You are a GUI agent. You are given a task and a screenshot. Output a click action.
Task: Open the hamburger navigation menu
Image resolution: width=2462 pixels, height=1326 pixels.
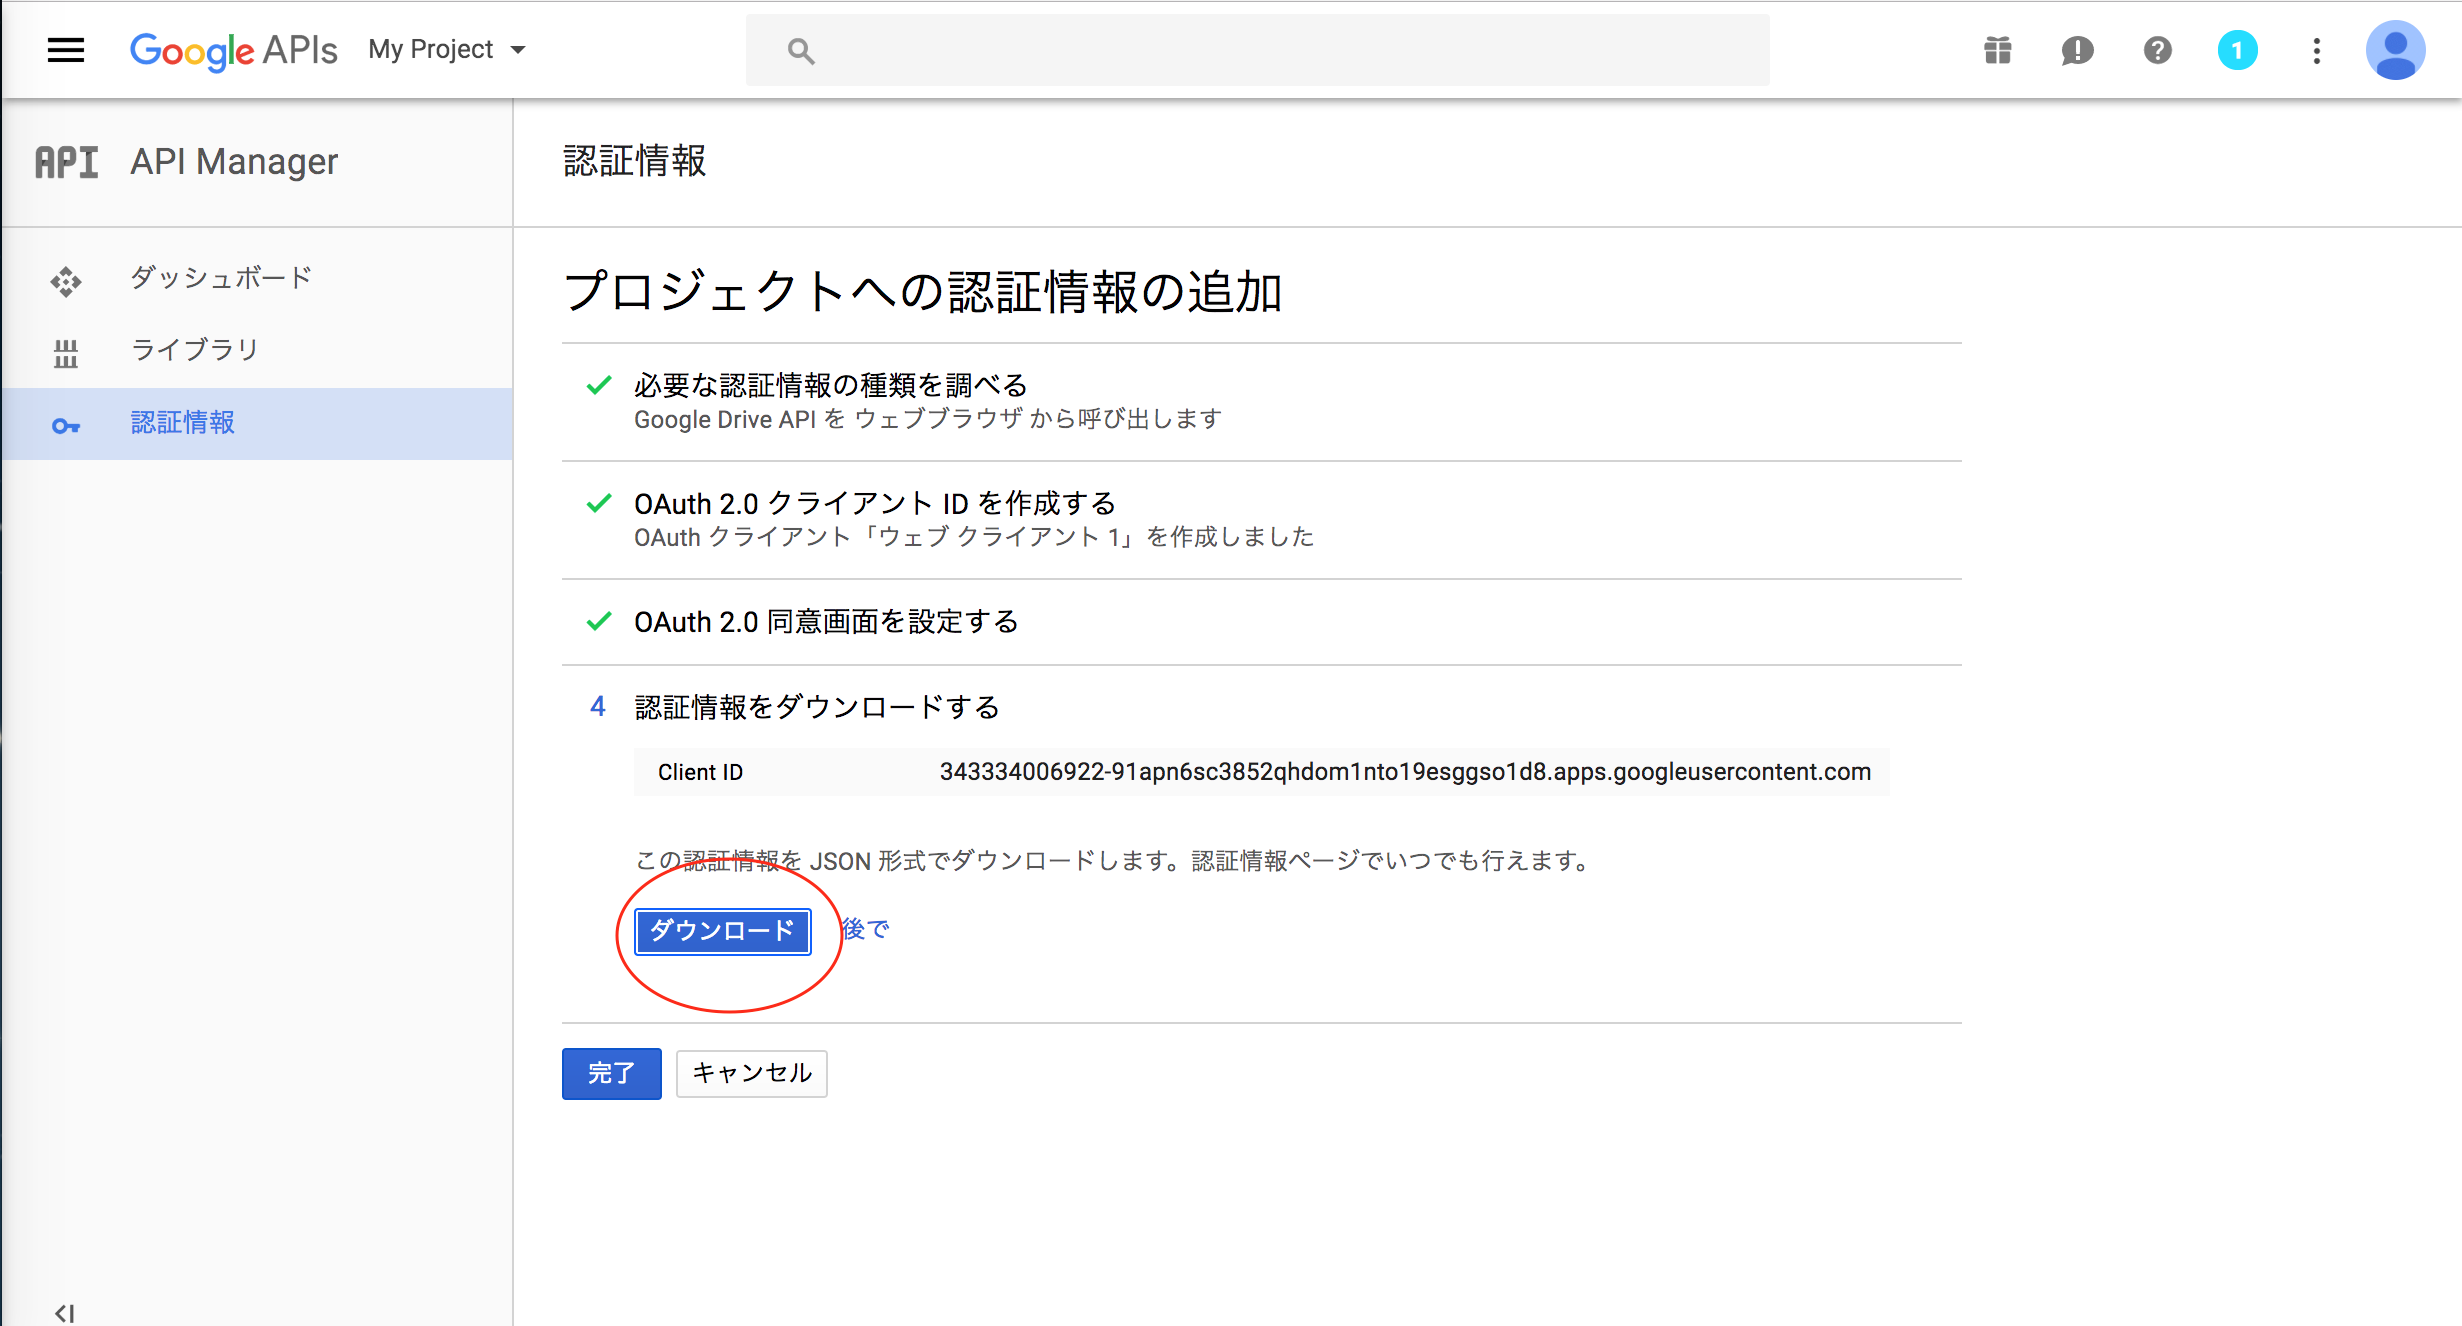(66, 50)
